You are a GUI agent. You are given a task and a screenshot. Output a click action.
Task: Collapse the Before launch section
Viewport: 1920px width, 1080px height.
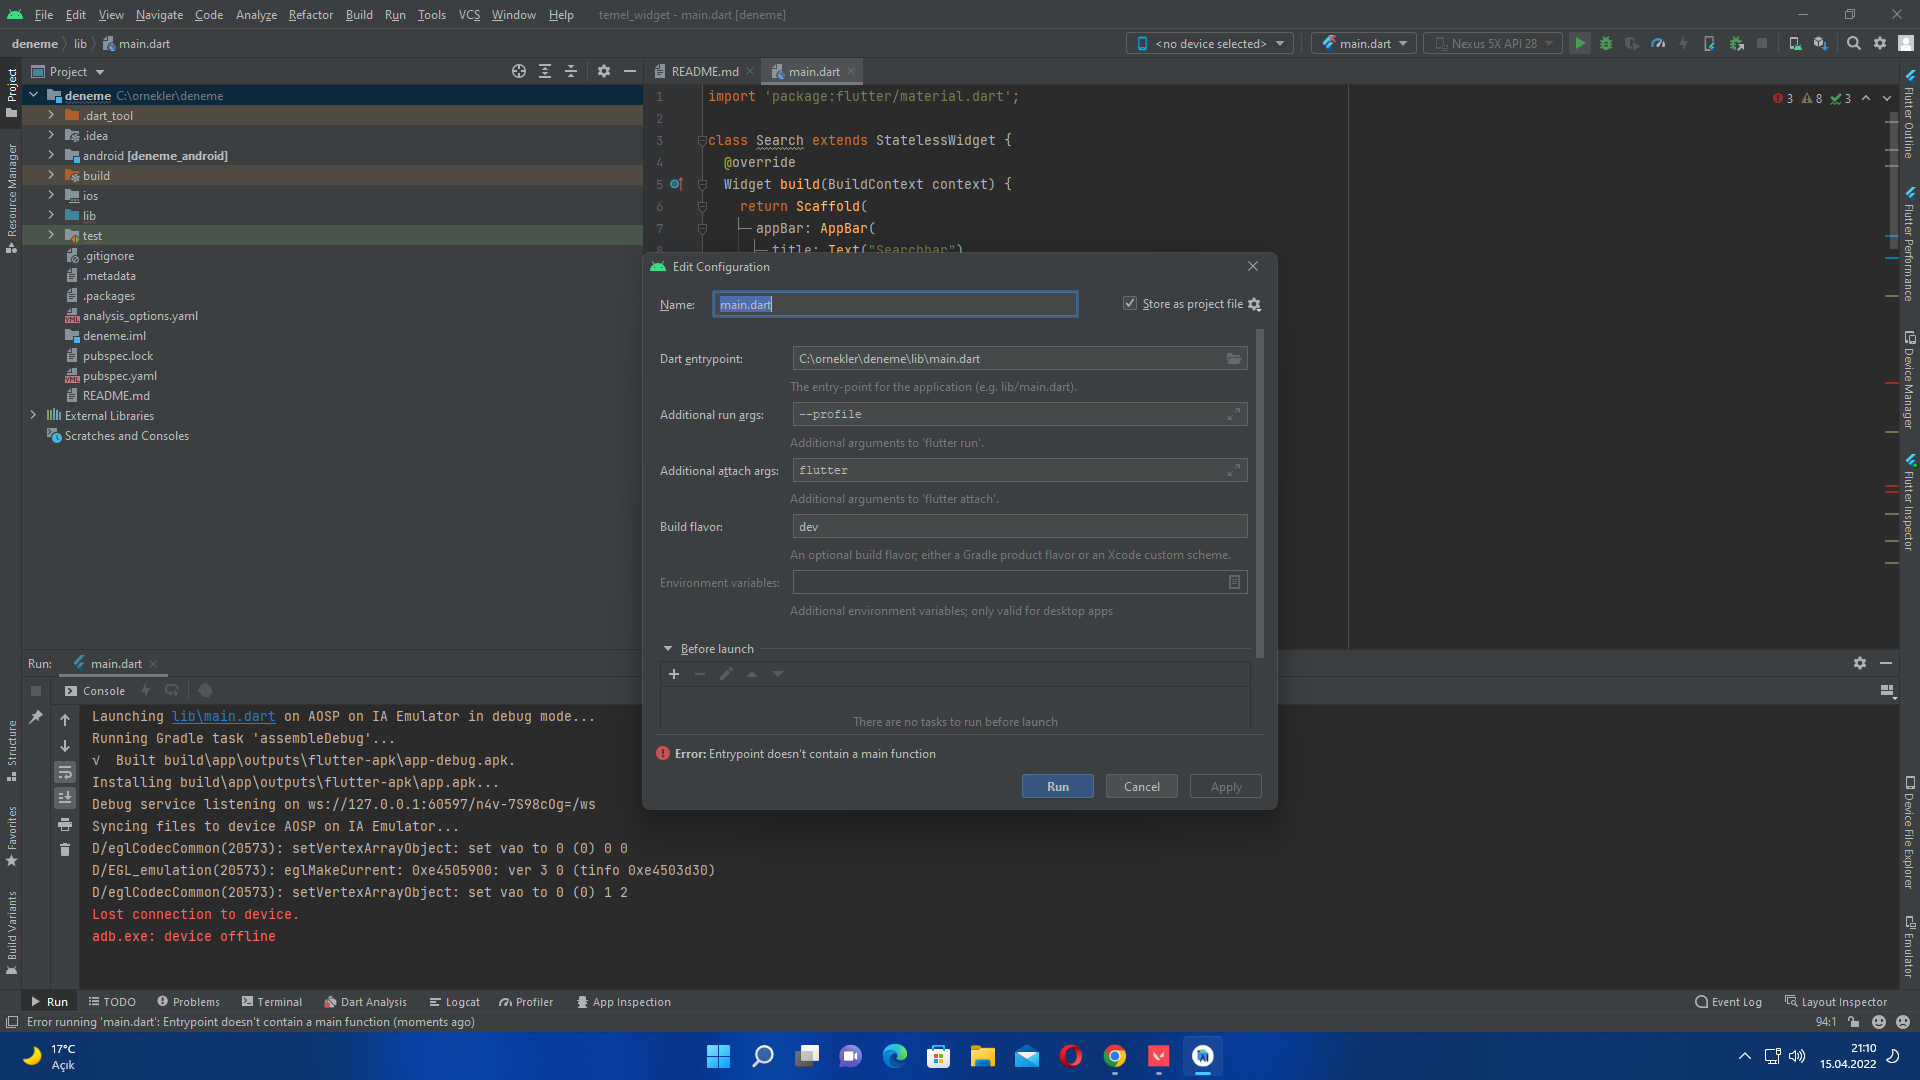point(668,649)
